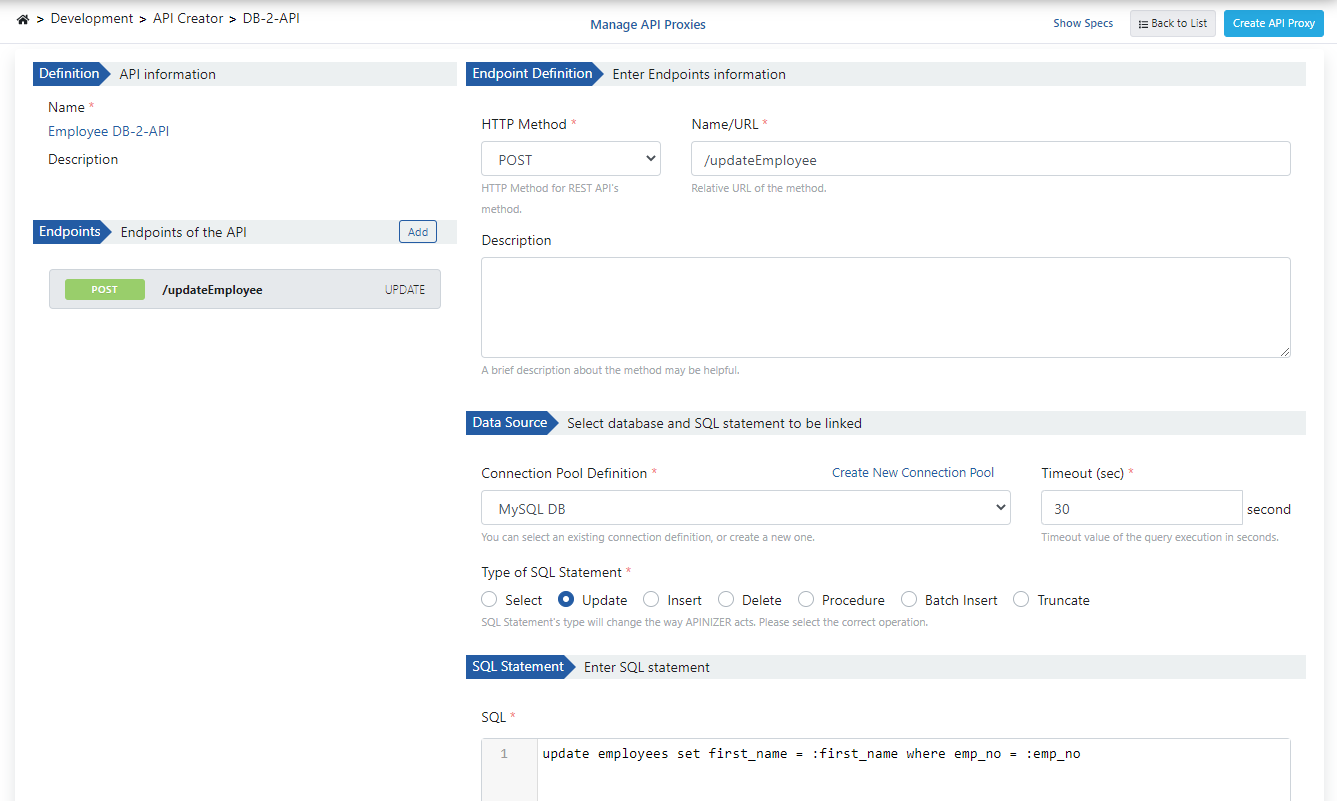Click the 'API information' header text
The width and height of the screenshot is (1337, 801).
click(x=167, y=74)
